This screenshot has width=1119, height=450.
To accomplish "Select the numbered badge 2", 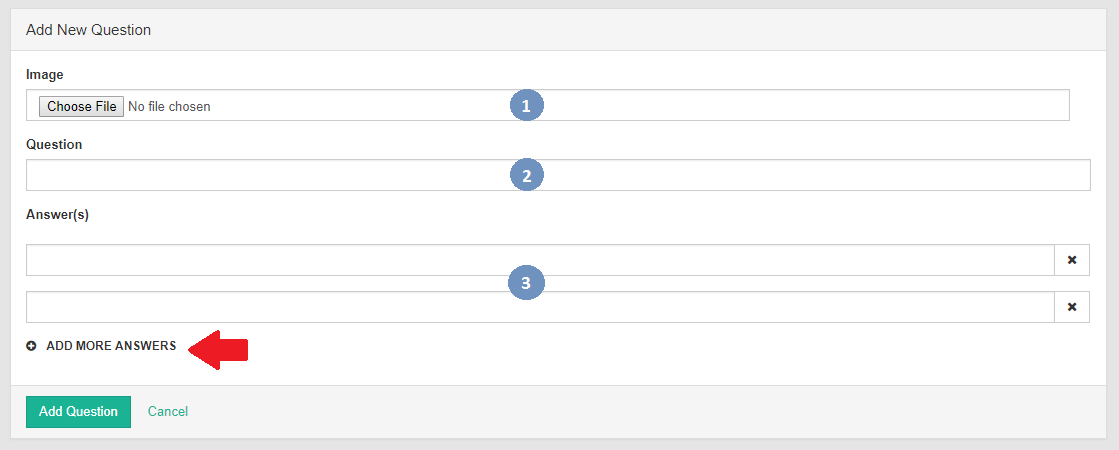I will click(526, 176).
